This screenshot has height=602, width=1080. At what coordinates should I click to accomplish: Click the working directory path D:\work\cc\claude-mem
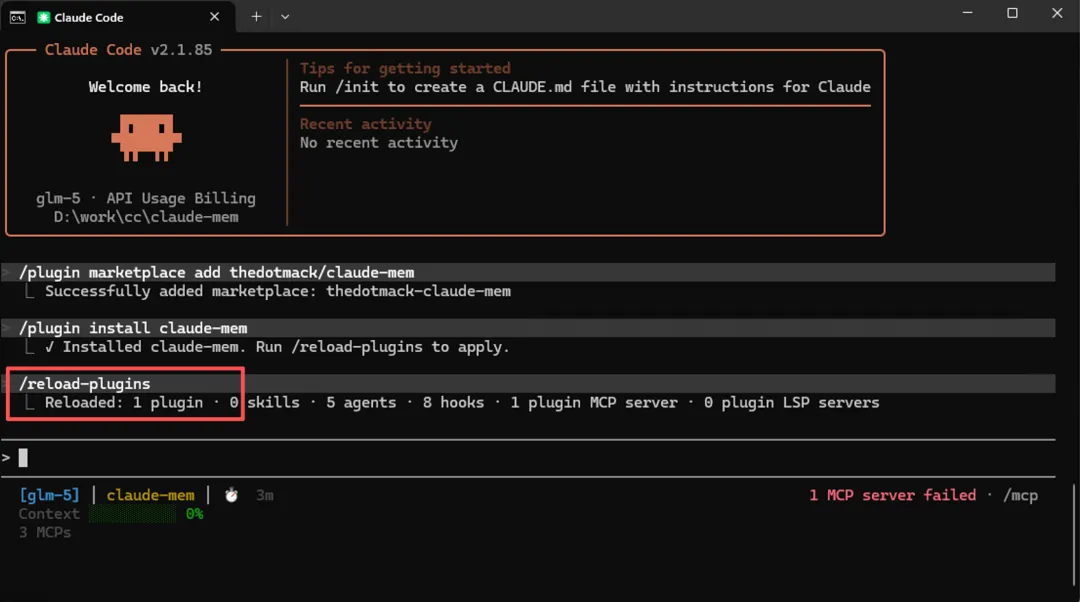pyautogui.click(x=146, y=217)
